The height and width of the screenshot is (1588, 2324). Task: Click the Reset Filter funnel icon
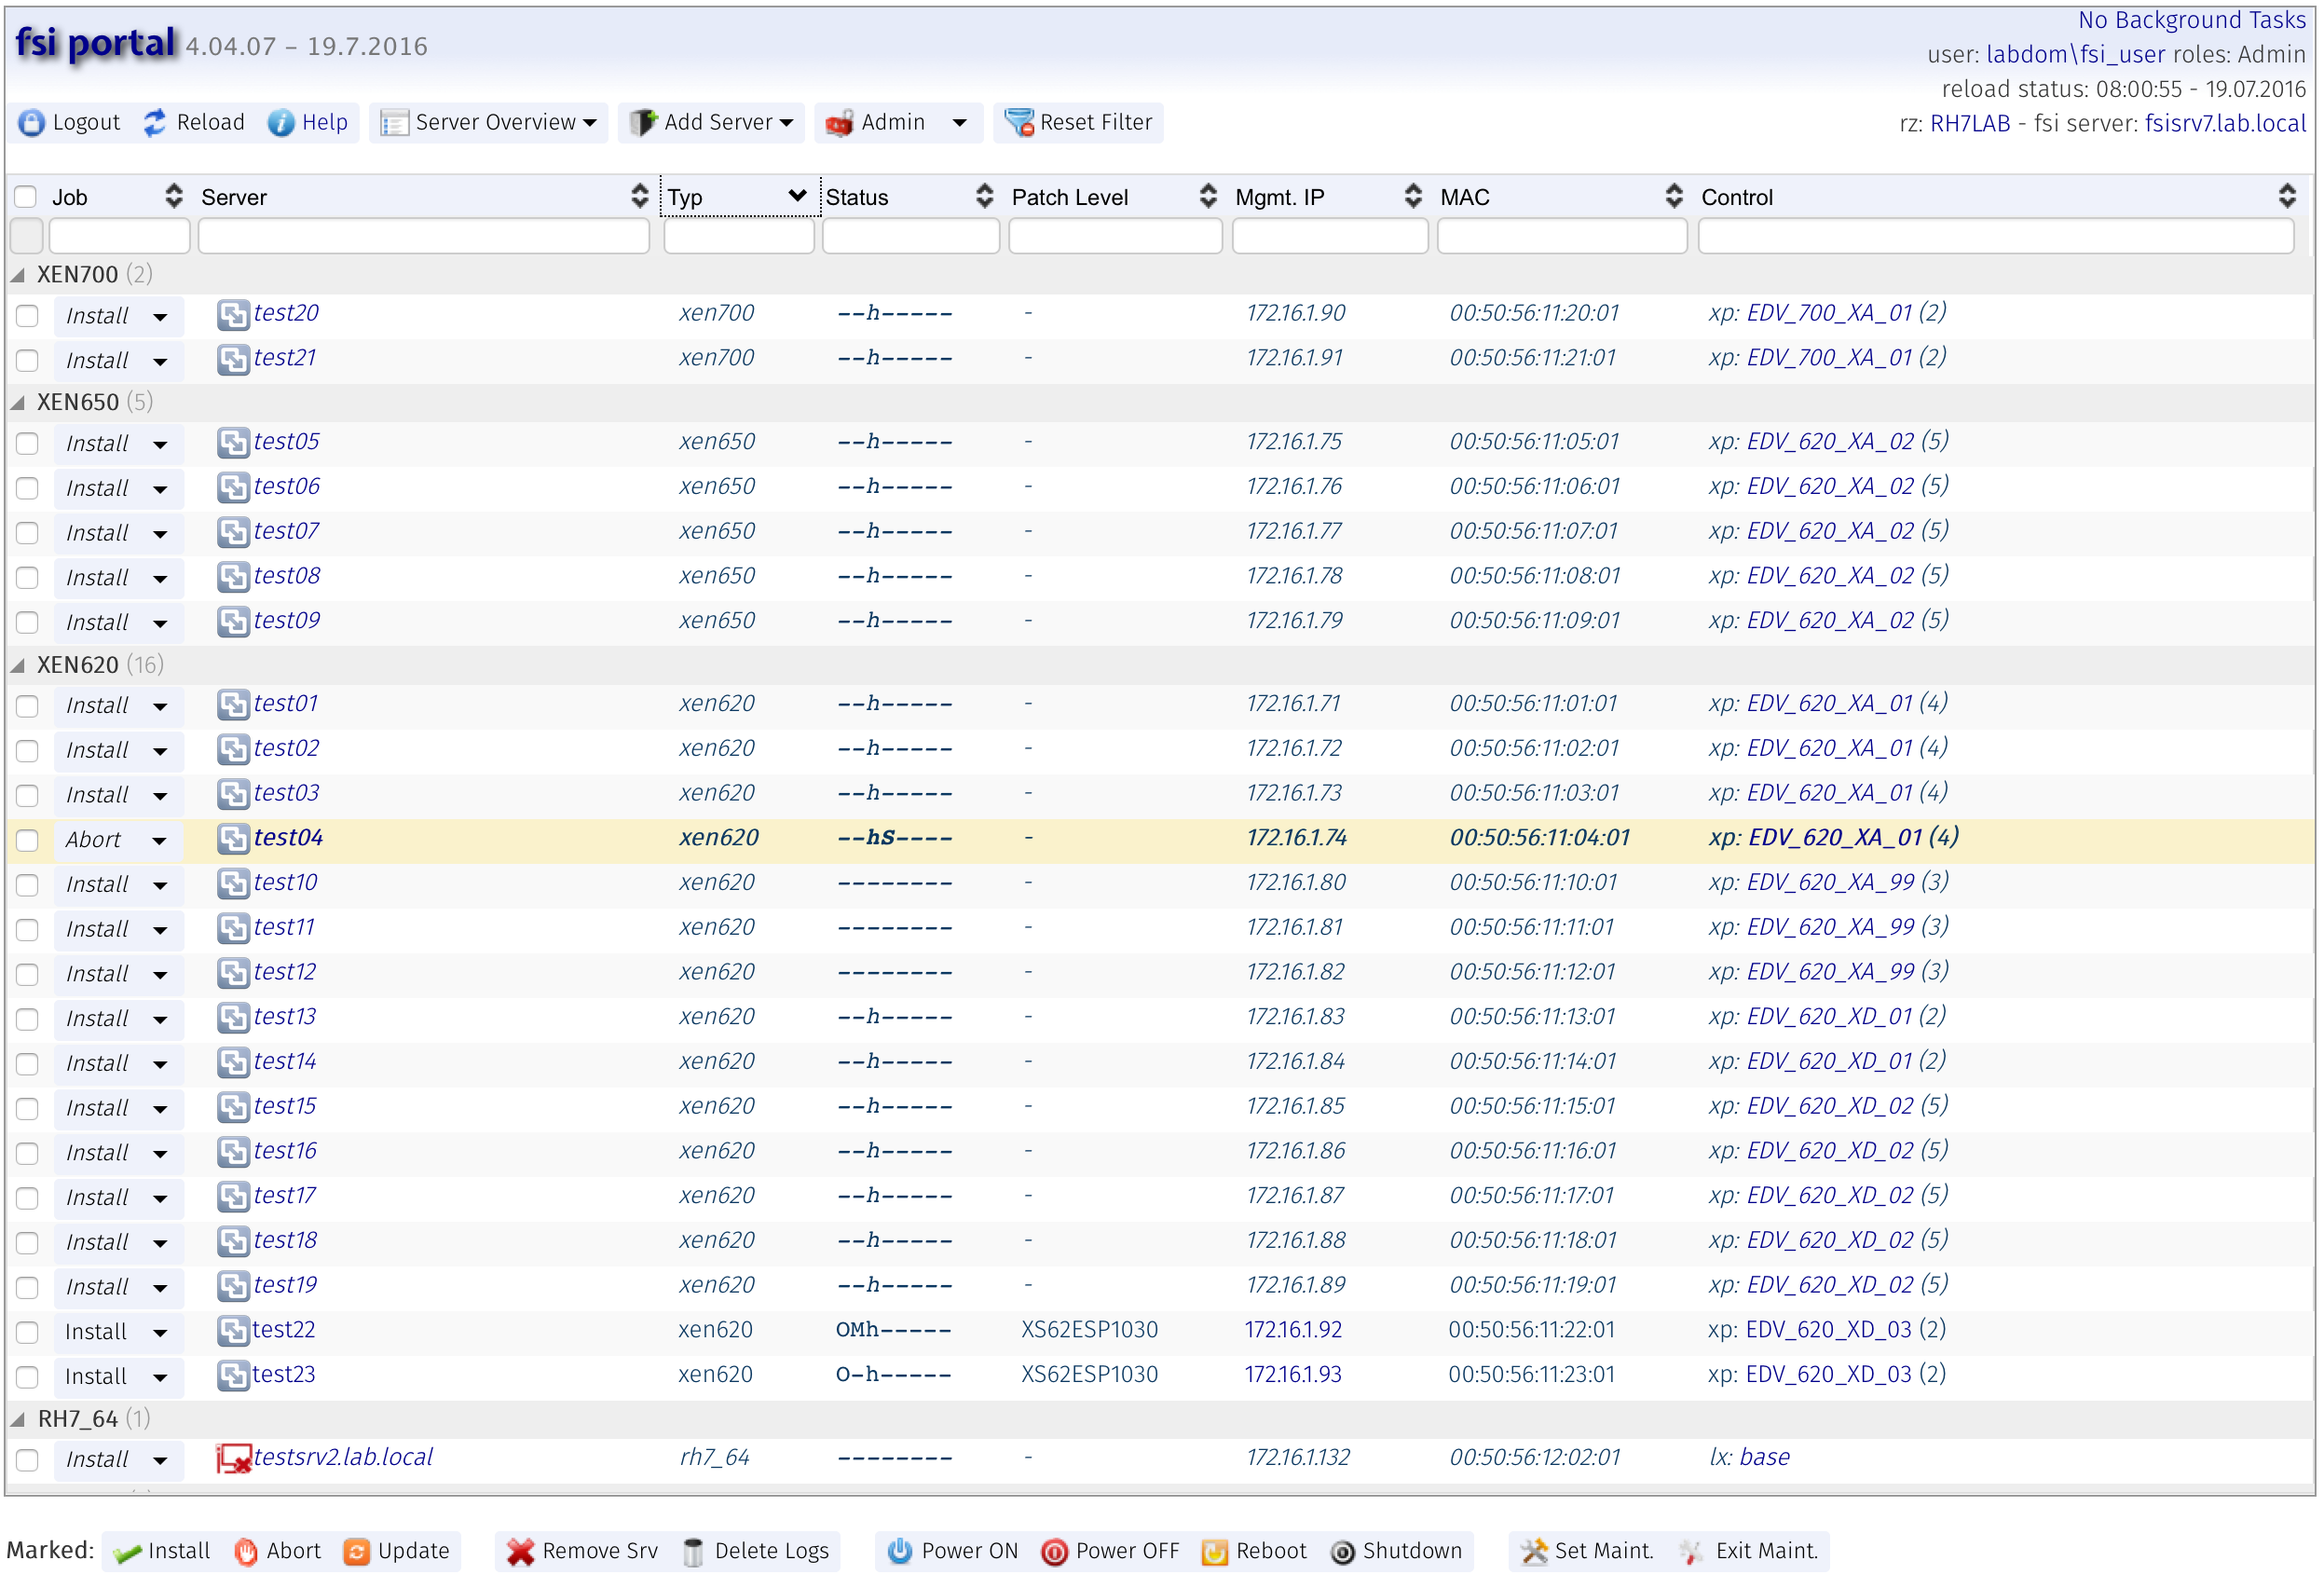pyautogui.click(x=1019, y=122)
